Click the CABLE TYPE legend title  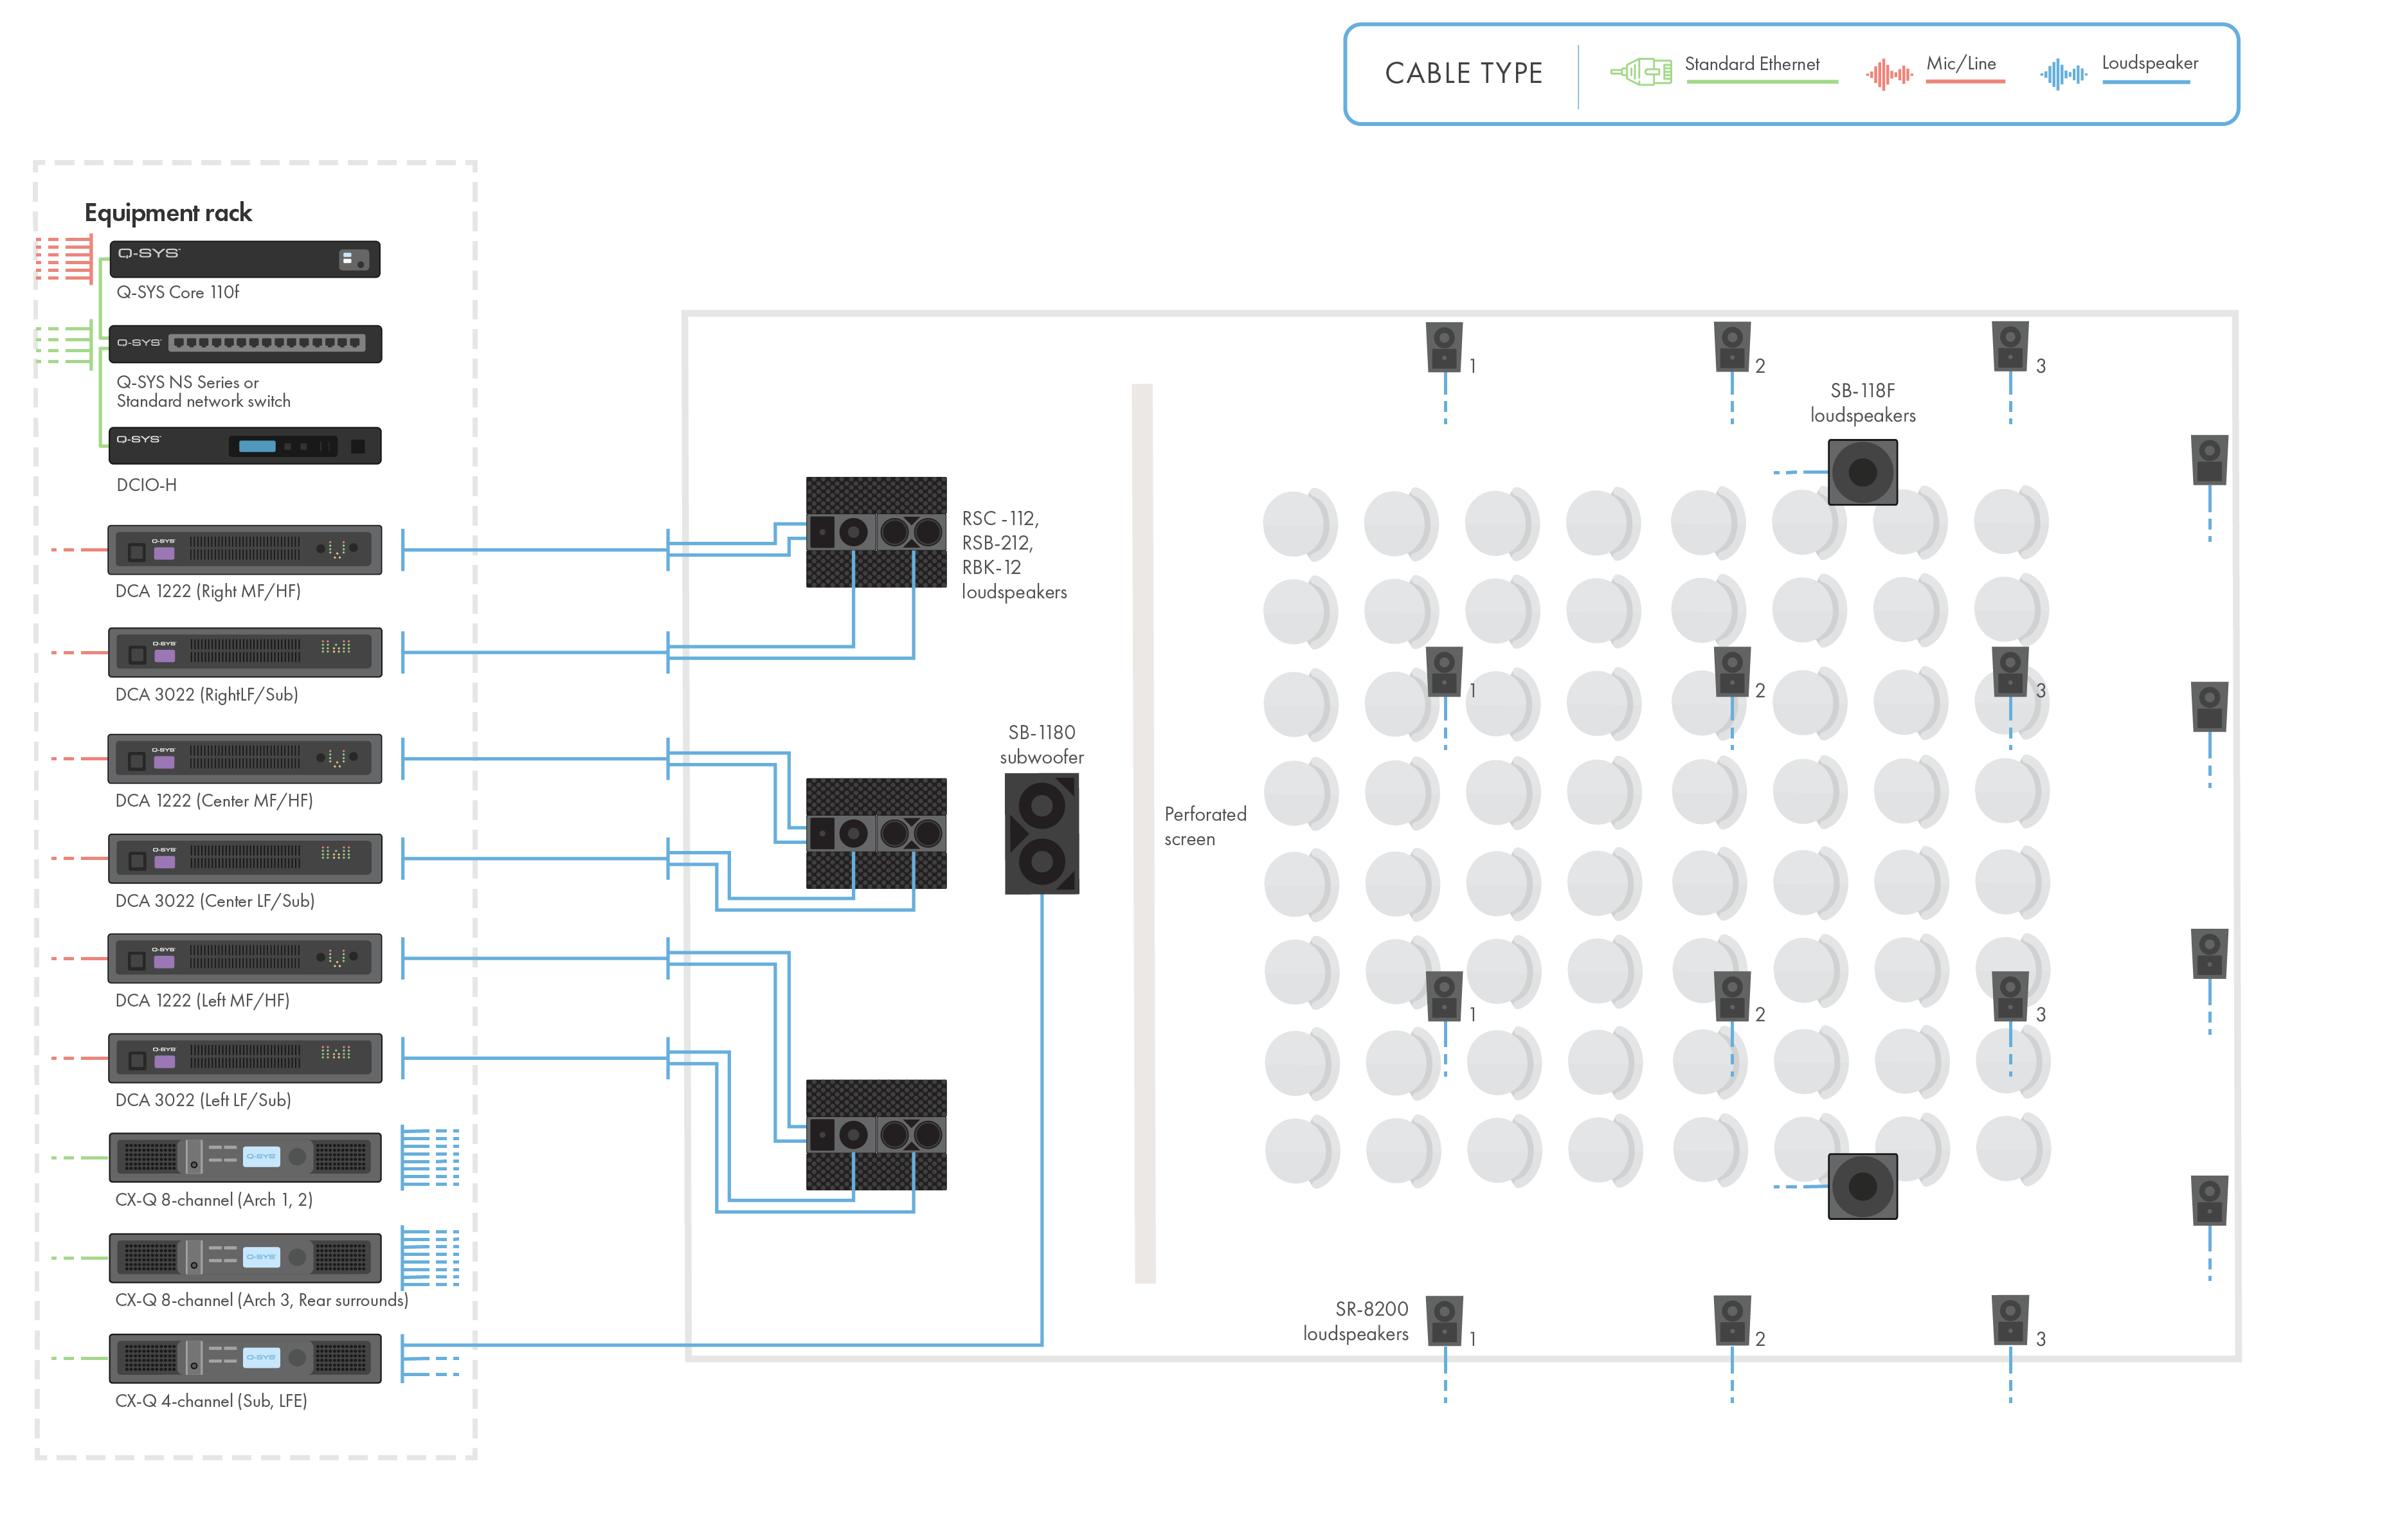tap(1463, 73)
